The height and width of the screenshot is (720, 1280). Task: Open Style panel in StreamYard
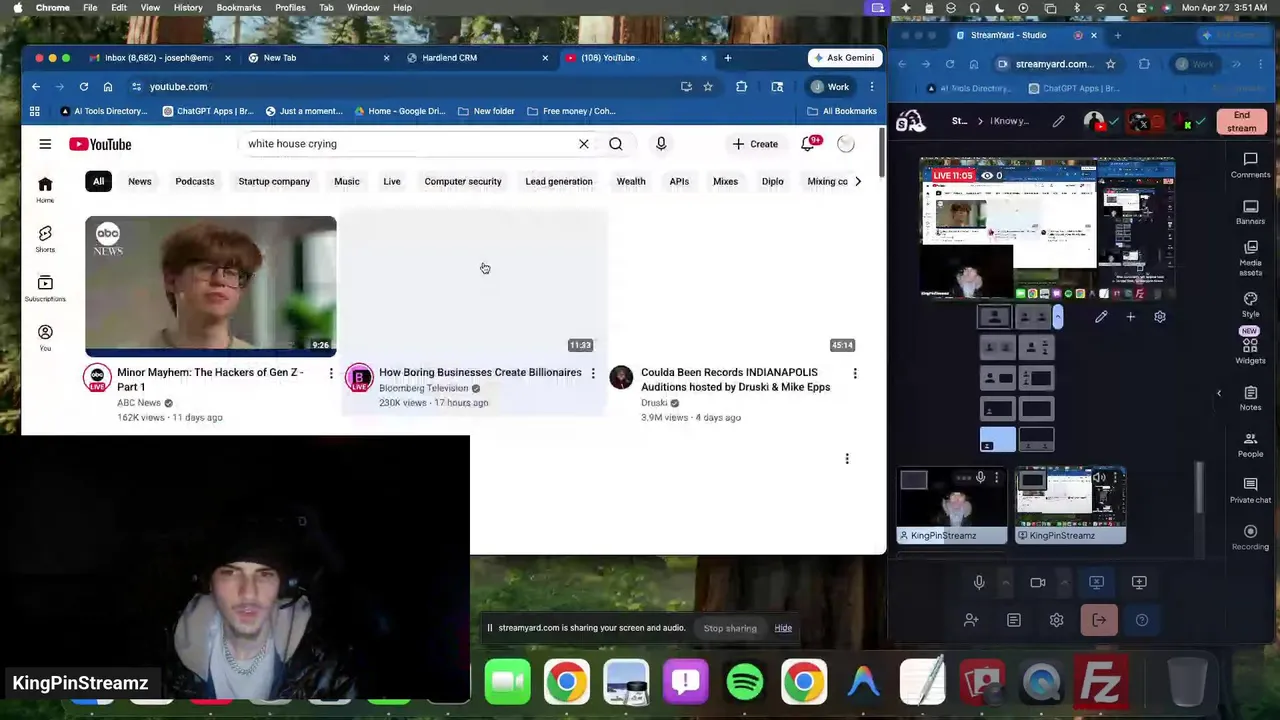point(1250,304)
